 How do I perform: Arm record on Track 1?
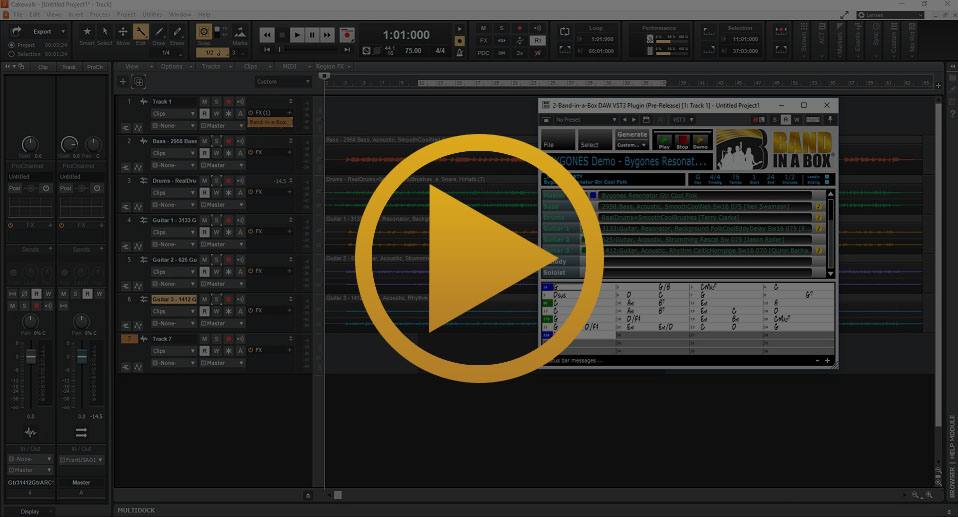point(228,101)
